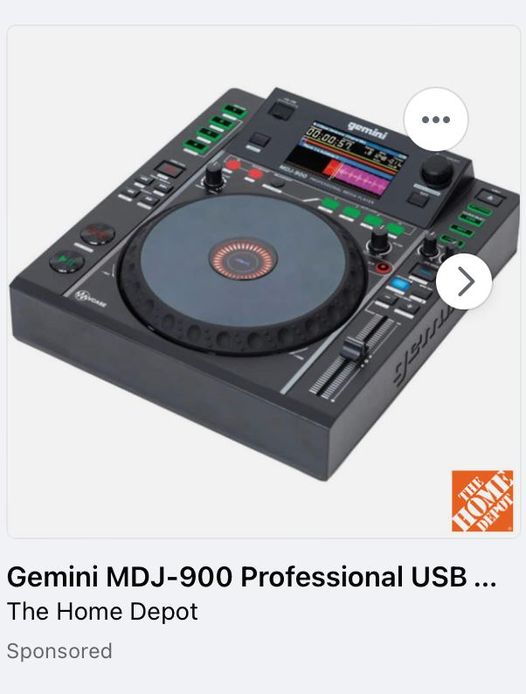Click the blue lit button near pitch fader
The image size is (526, 694).
(401, 283)
